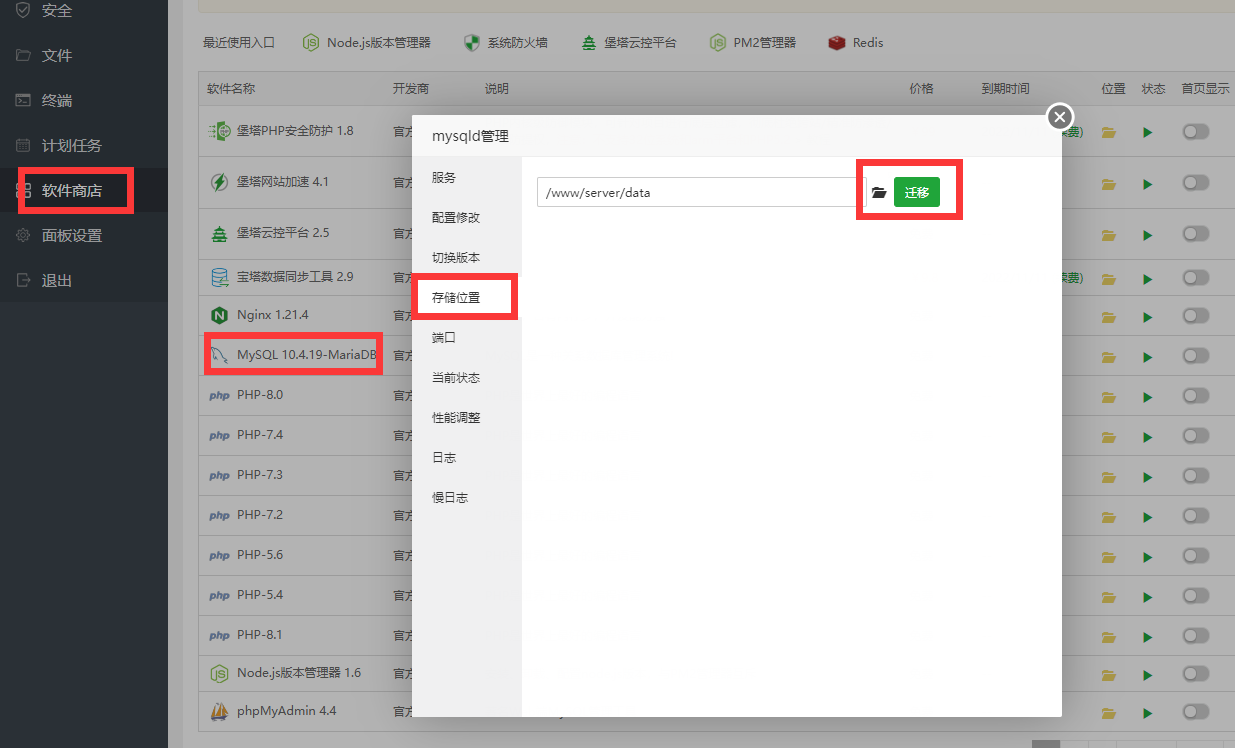This screenshot has height=748, width=1235.
Task: Open 面板设置 panel settings
Action: [x=71, y=236]
